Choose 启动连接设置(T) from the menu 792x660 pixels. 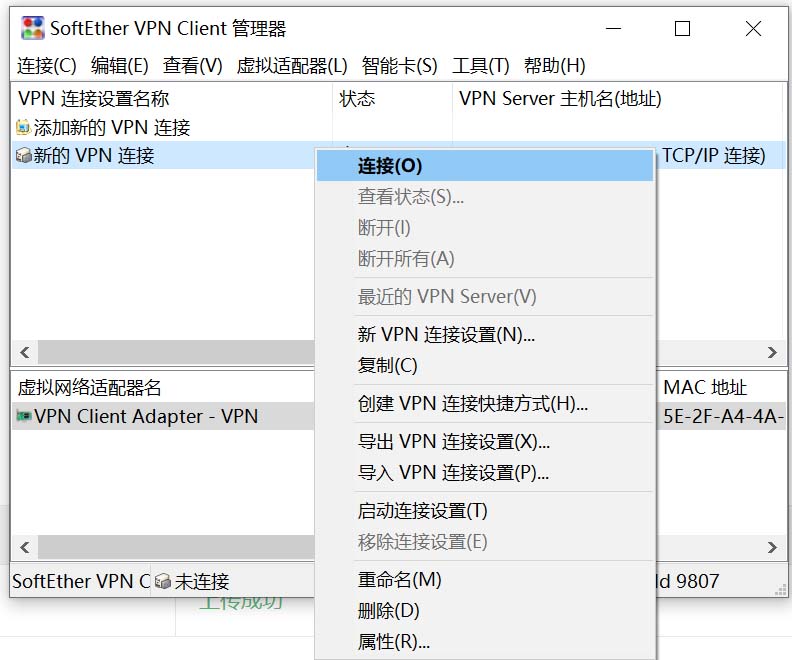coord(422,511)
